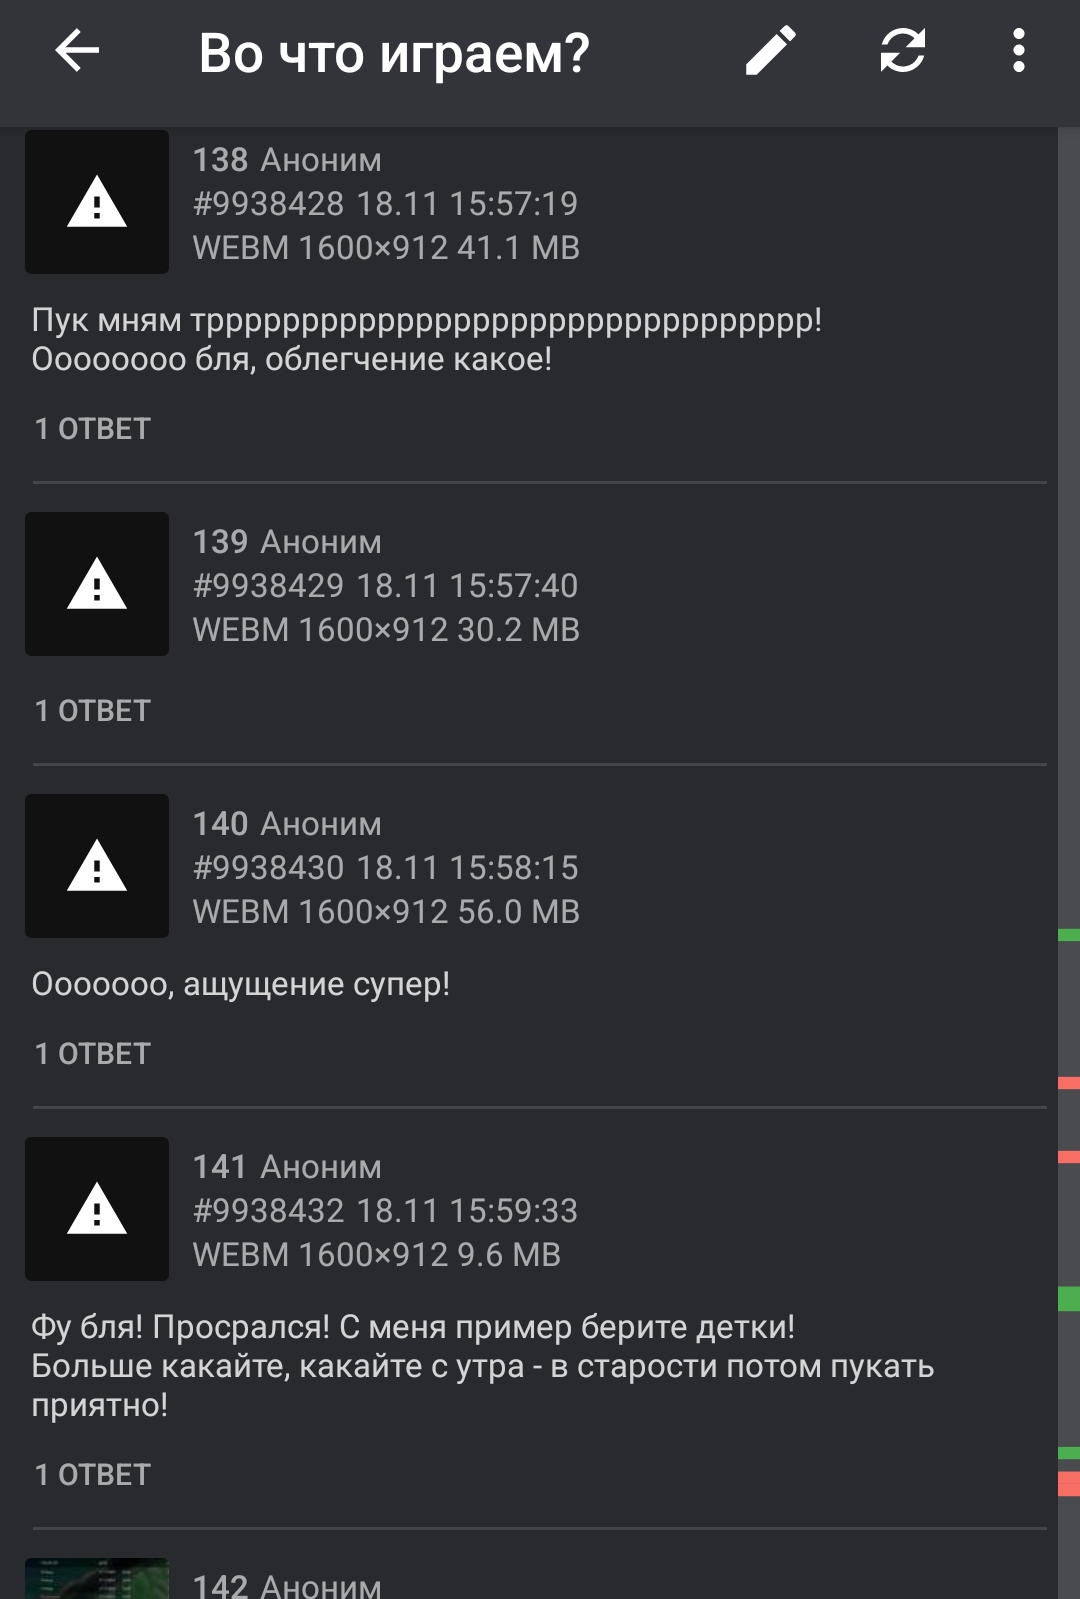Screen dimensions: 1080x1599
Task: Open warning thumbnail of post 138
Action: [x=97, y=202]
